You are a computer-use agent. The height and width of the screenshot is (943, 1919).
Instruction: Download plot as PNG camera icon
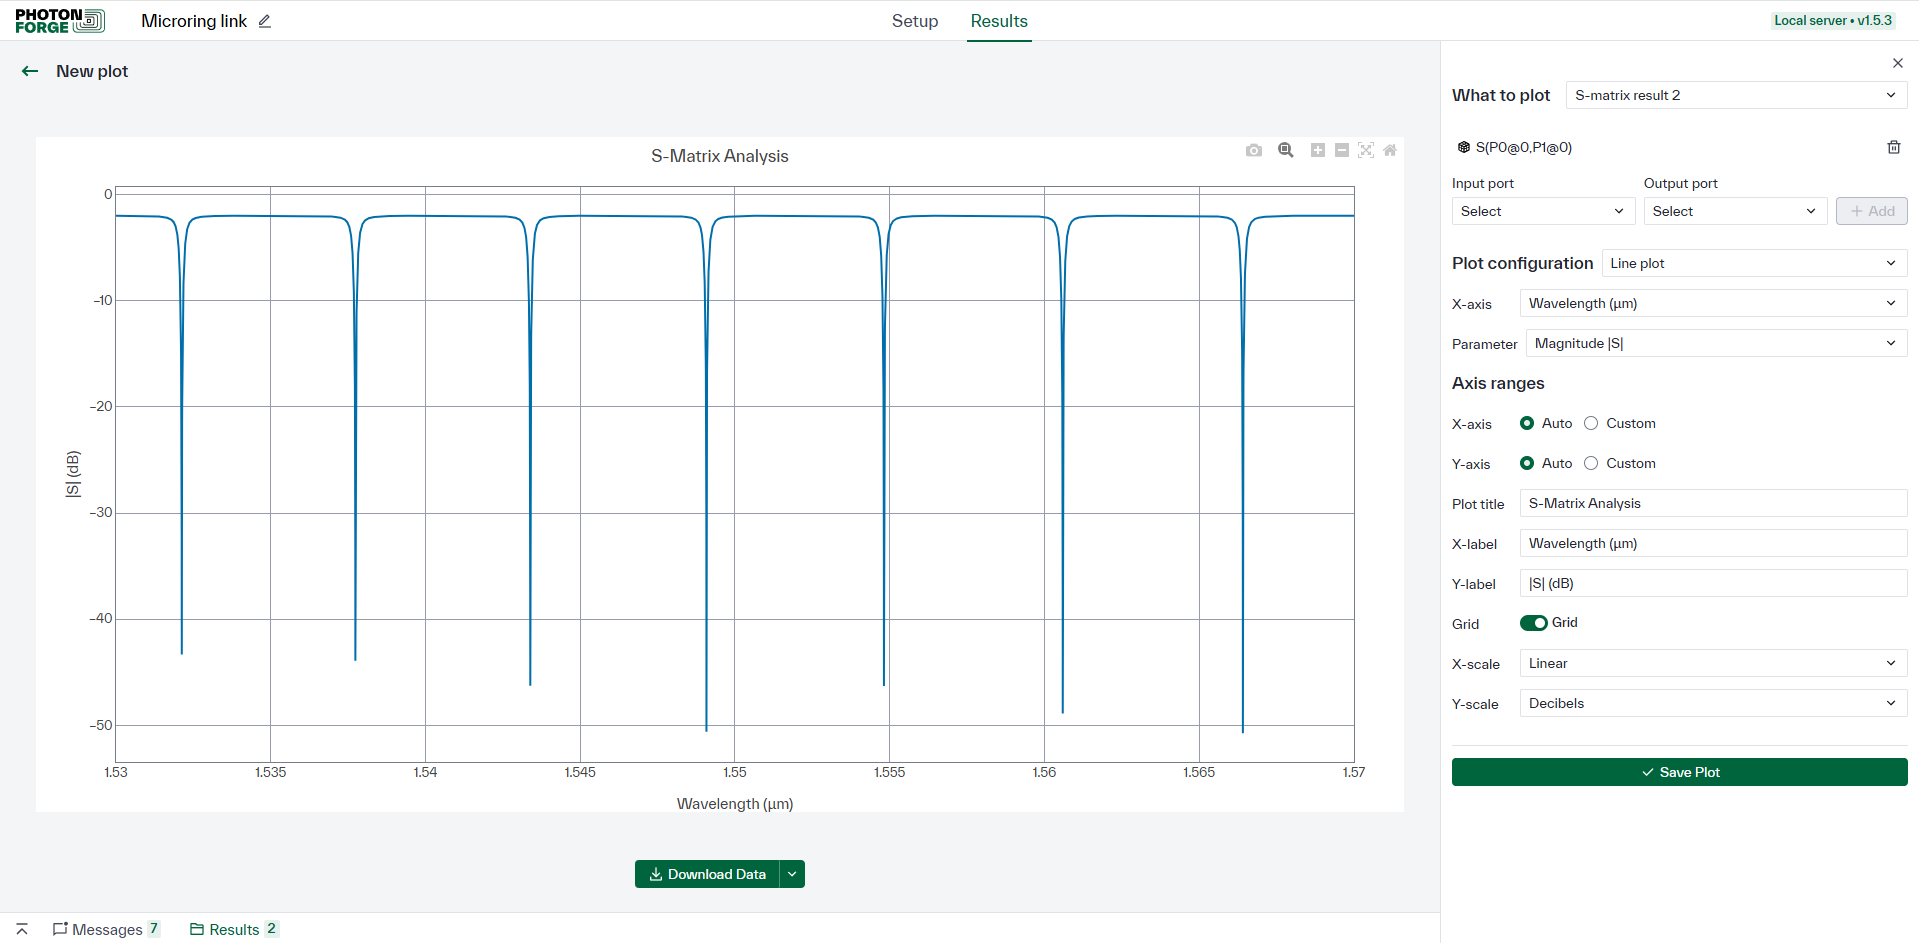[x=1254, y=150]
